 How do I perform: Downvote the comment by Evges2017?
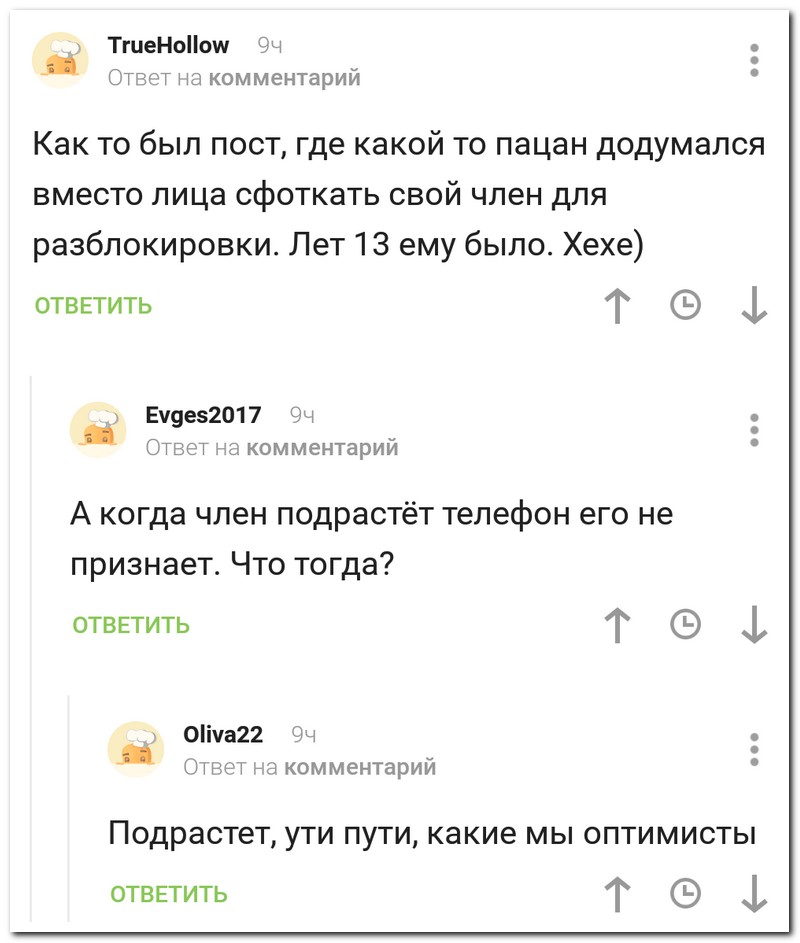click(755, 625)
